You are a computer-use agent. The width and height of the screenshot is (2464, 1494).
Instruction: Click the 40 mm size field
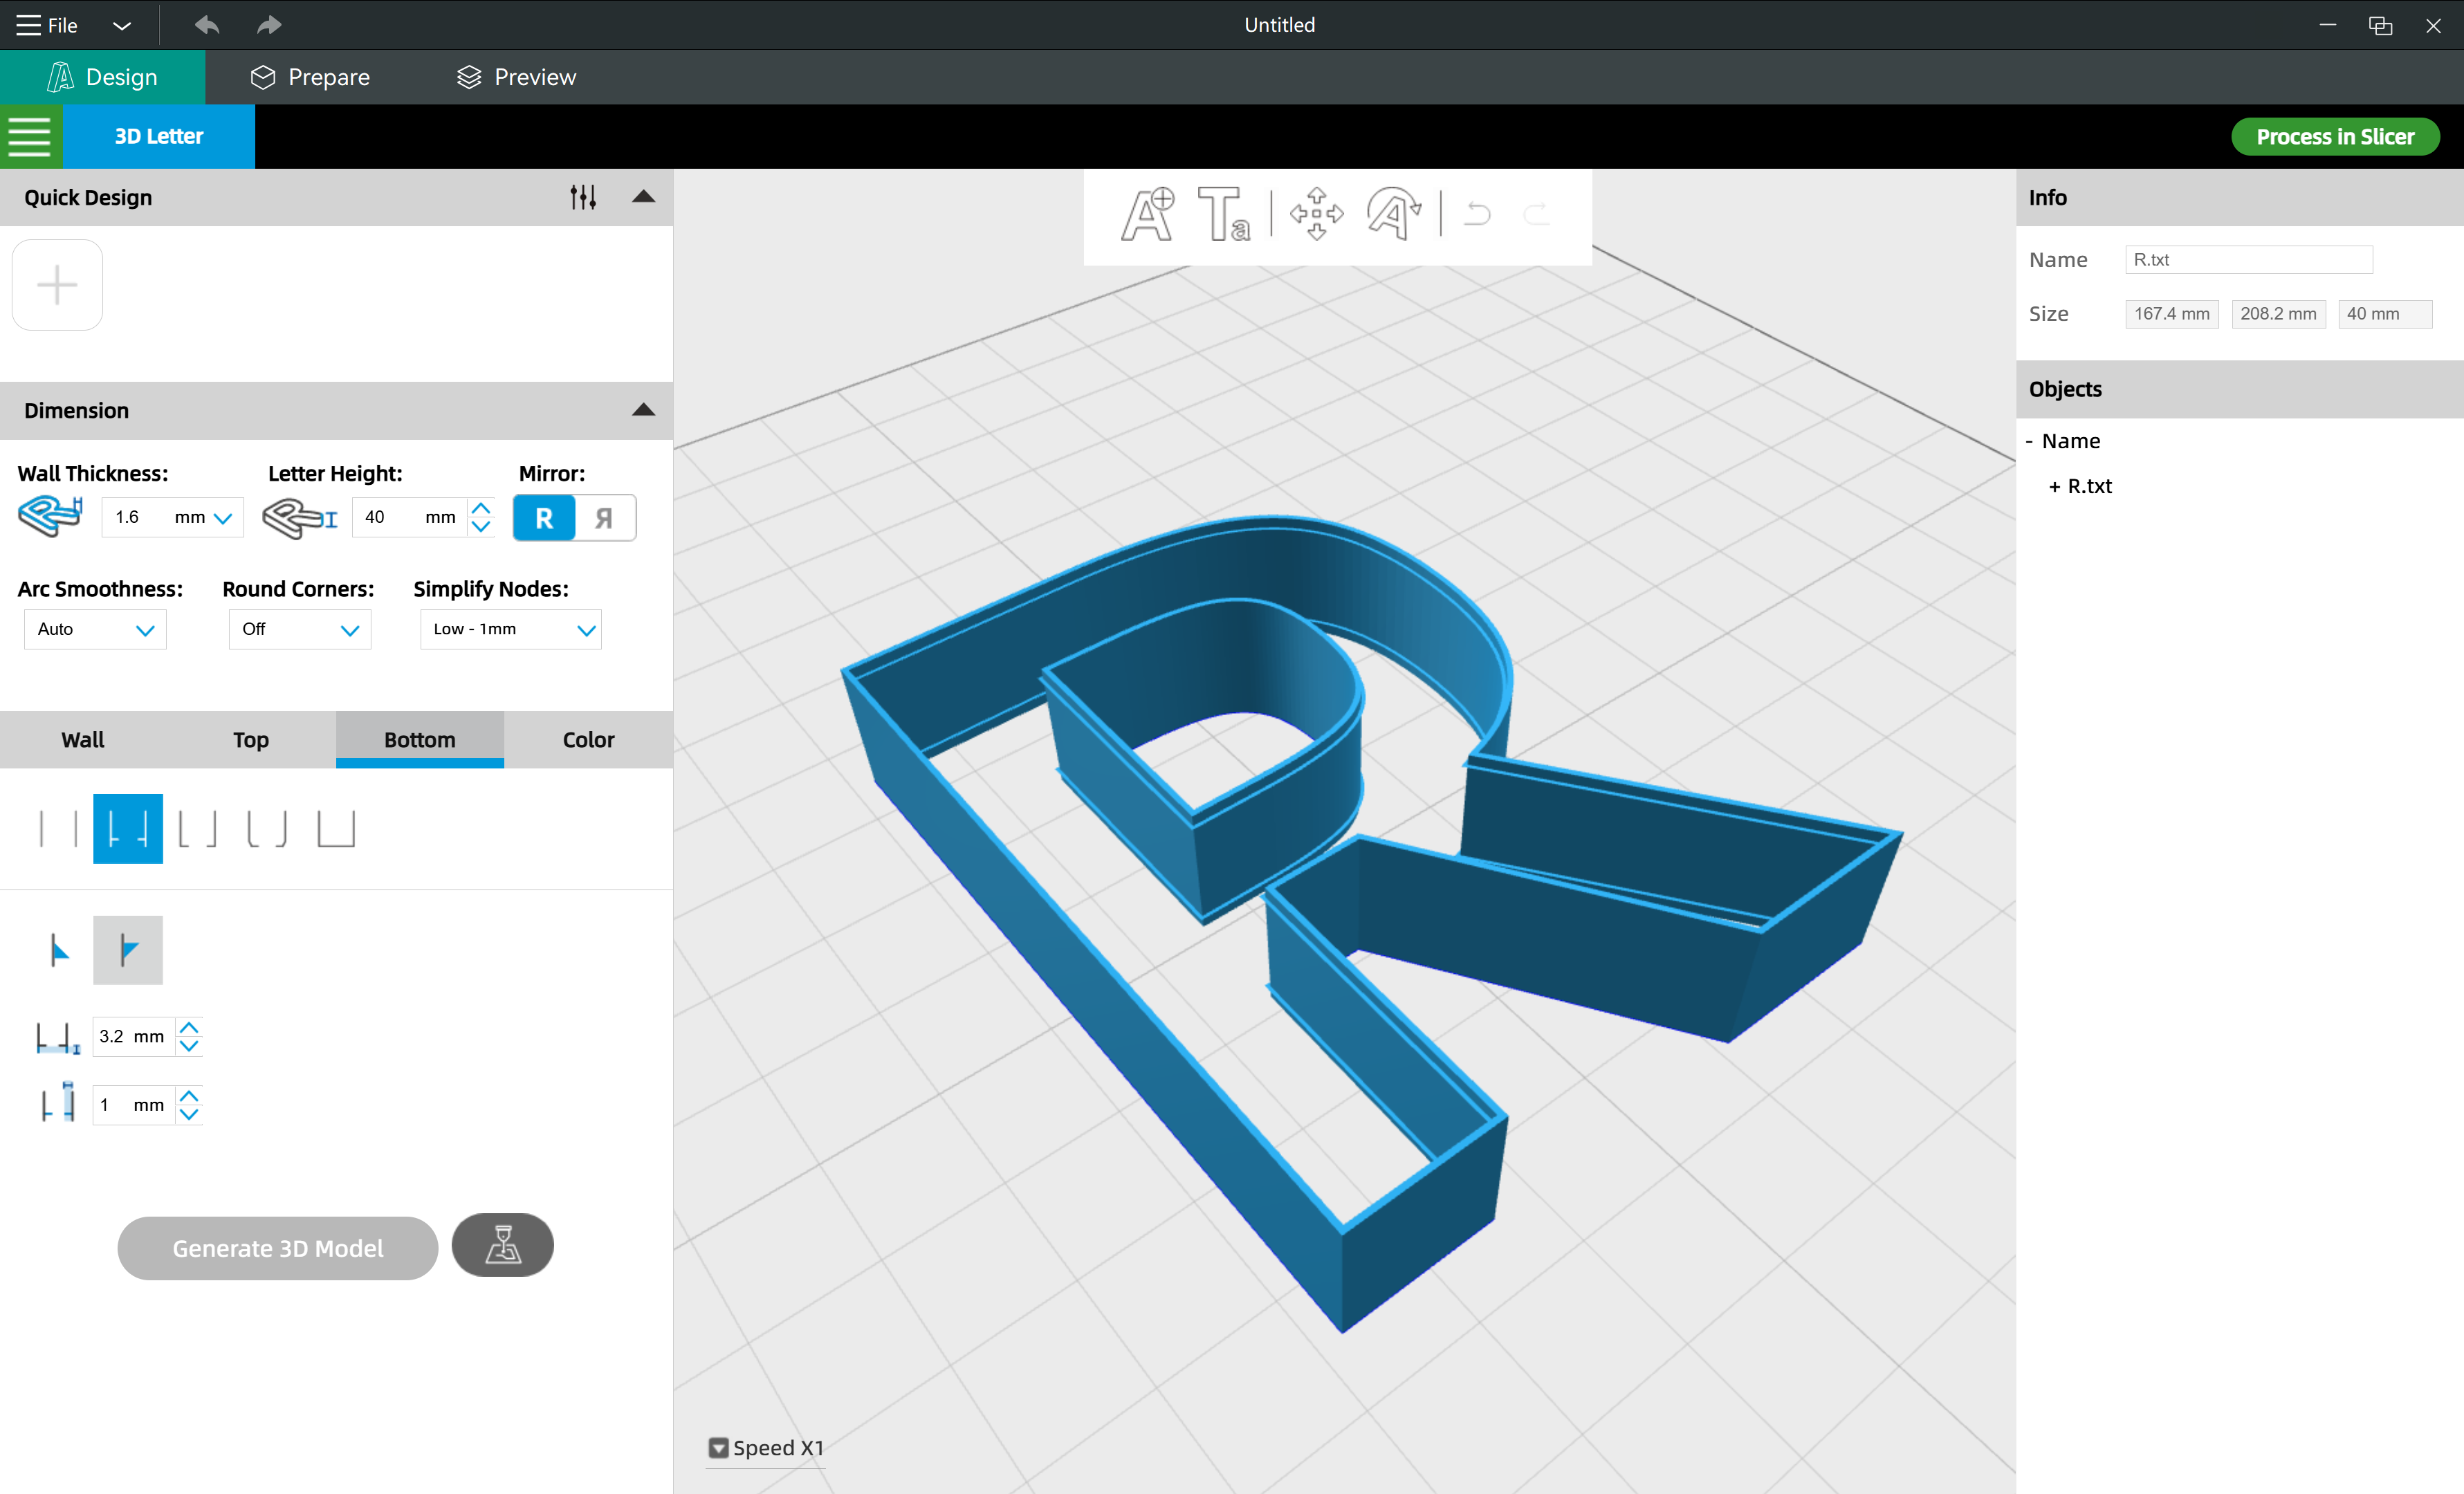click(x=2385, y=314)
